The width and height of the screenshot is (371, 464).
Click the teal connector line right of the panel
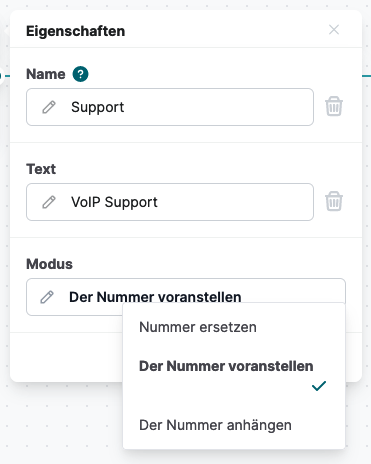[x=367, y=76]
